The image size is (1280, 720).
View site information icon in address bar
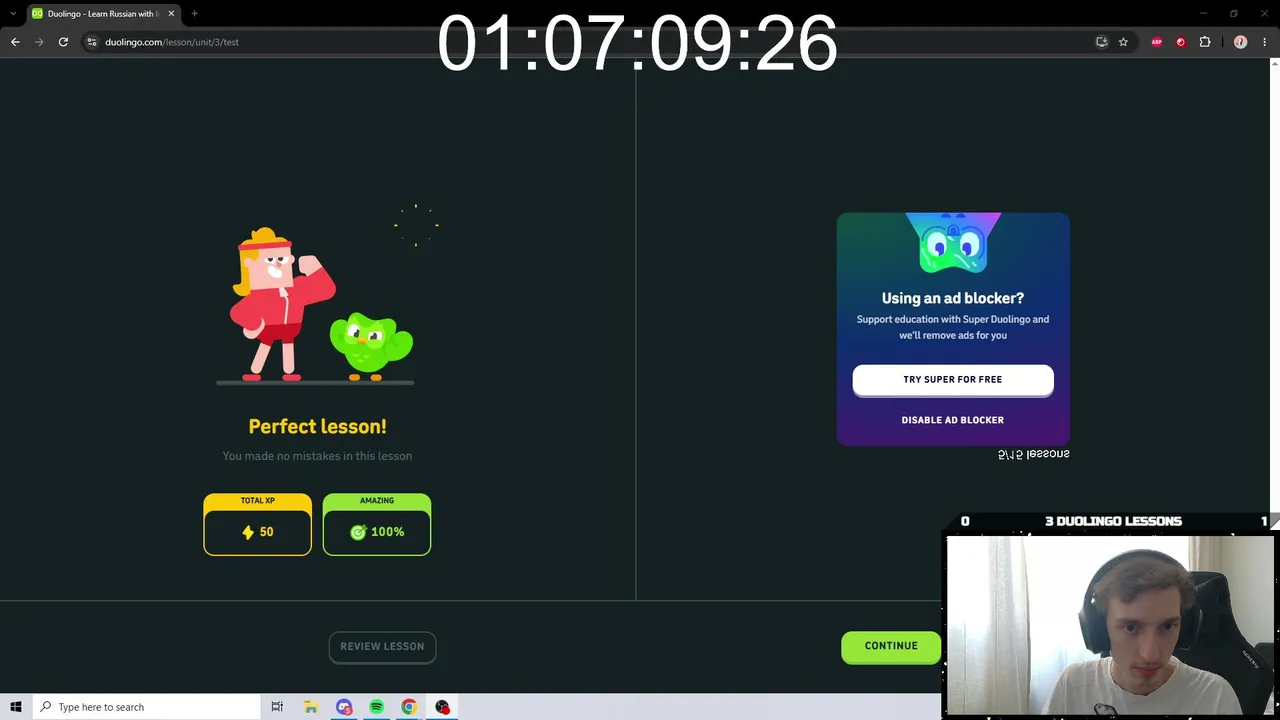click(x=91, y=42)
